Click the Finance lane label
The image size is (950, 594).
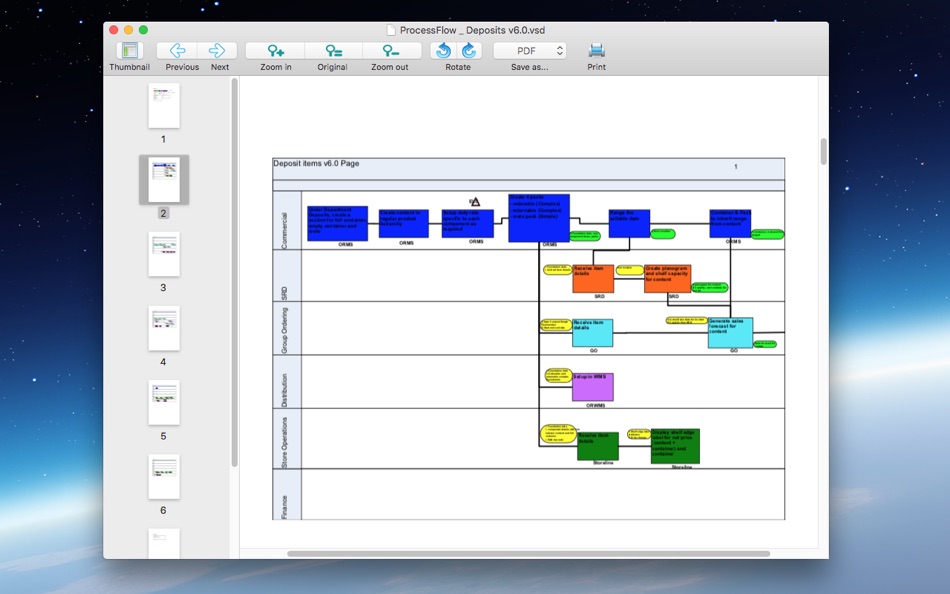[284, 507]
